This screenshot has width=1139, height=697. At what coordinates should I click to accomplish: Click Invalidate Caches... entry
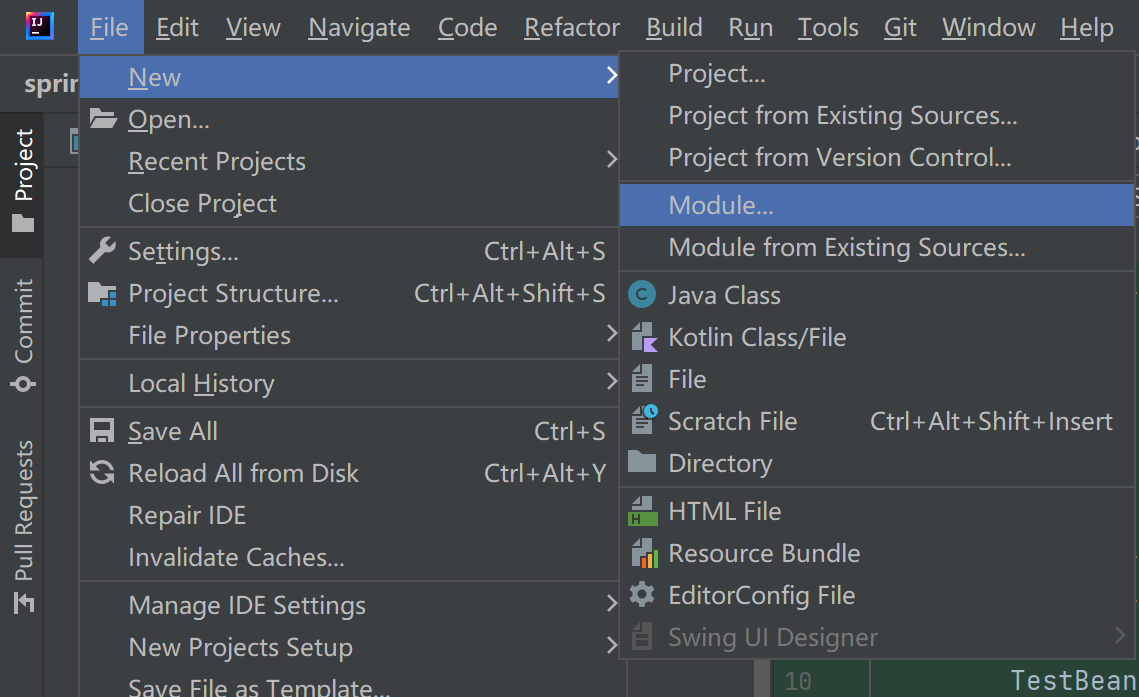(236, 557)
